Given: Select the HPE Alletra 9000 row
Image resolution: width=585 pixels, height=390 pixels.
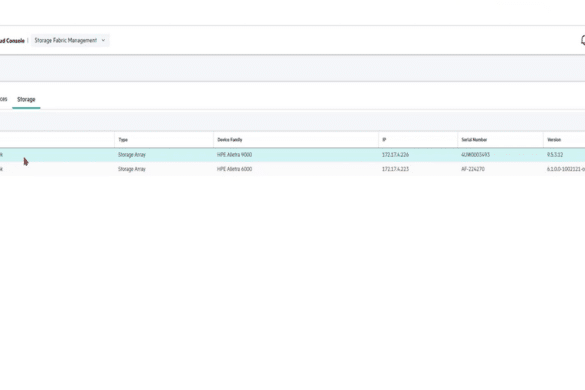Looking at the screenshot, I should [292, 155].
